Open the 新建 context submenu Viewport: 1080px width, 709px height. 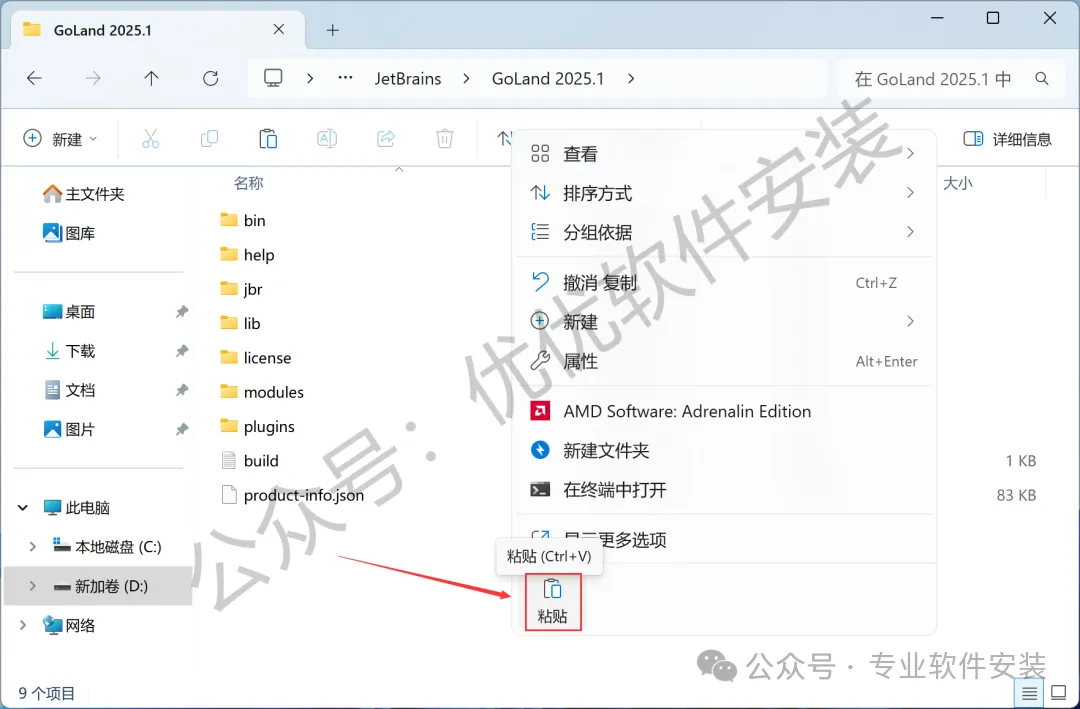click(724, 322)
